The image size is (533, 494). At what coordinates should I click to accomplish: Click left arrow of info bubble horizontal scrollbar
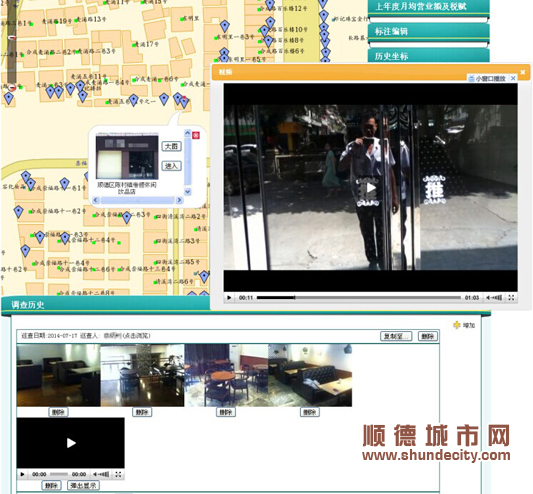pyautogui.click(x=96, y=200)
